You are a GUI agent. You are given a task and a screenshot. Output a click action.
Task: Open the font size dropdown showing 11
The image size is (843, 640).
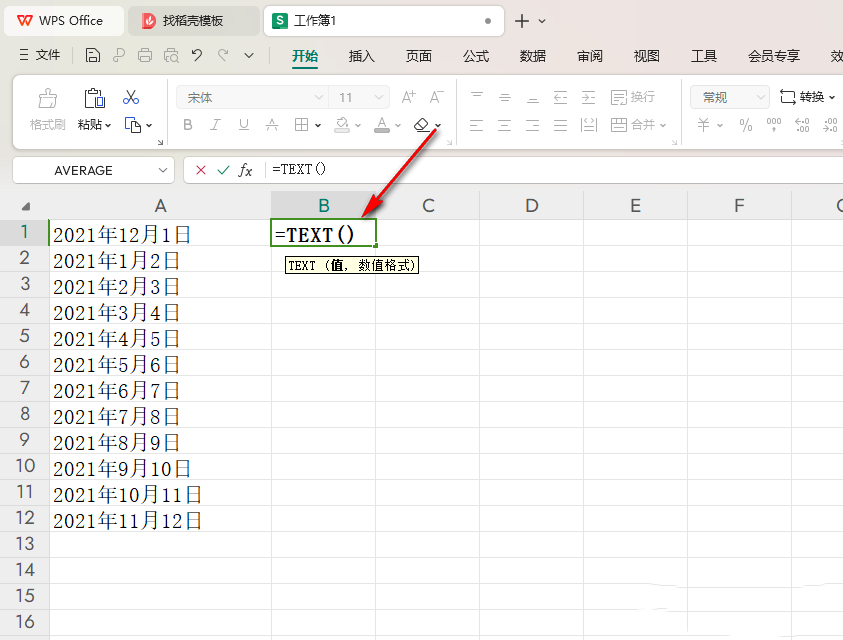tap(378, 97)
